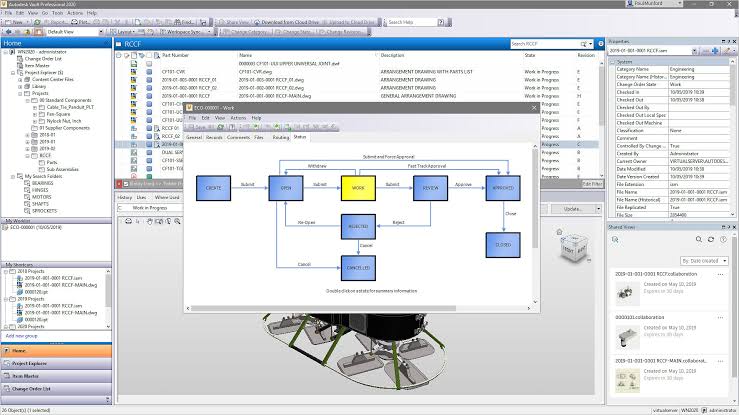
Task: Select the Sub Assemblies folder in the tree
Action: (62, 170)
